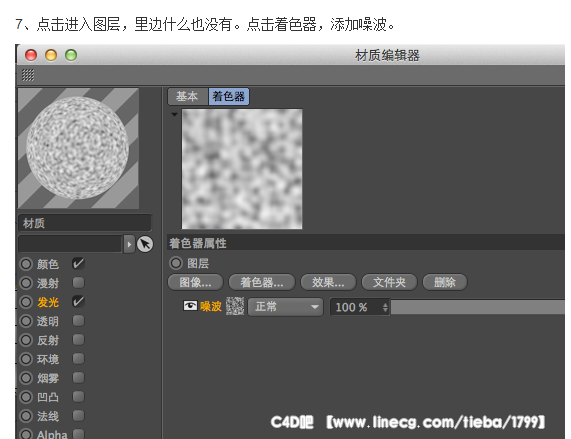
Task: Click the opacity stepper arrows
Action: (x=385, y=307)
